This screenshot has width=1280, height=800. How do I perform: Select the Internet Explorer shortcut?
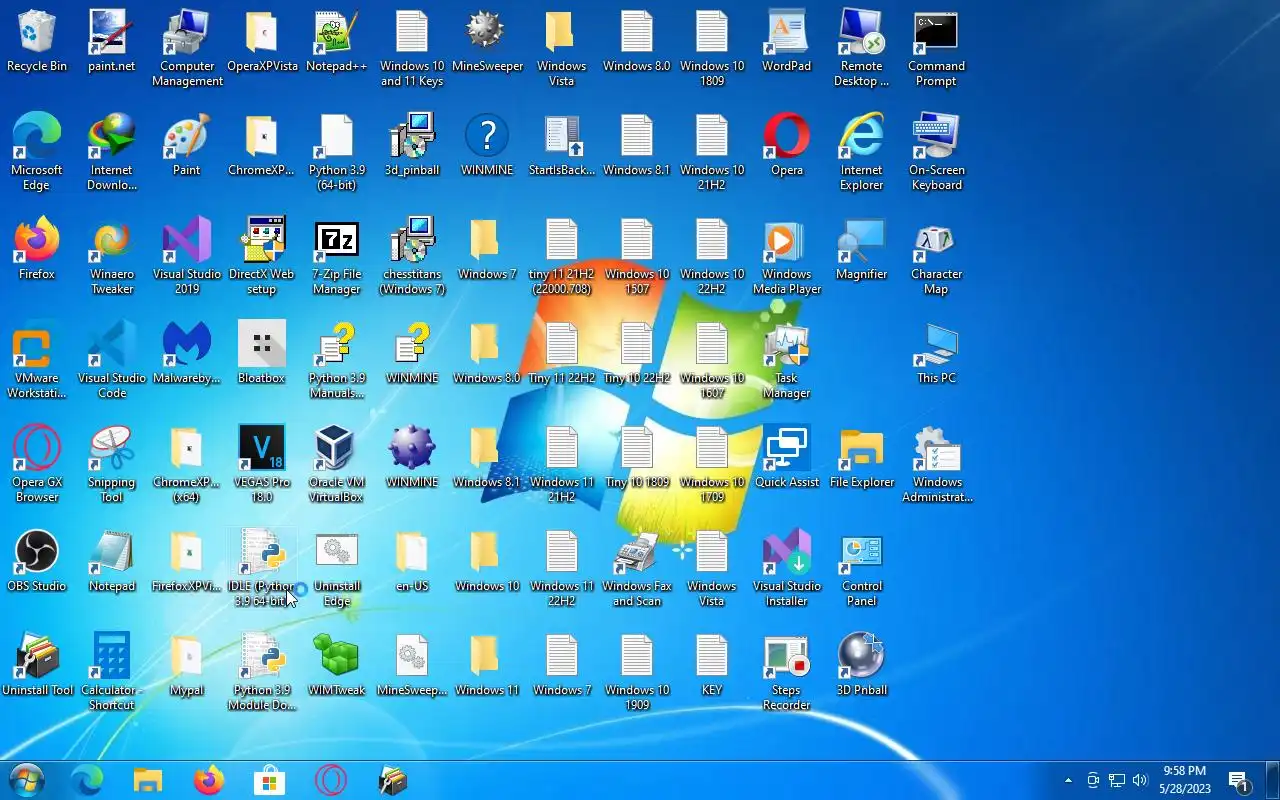862,153
